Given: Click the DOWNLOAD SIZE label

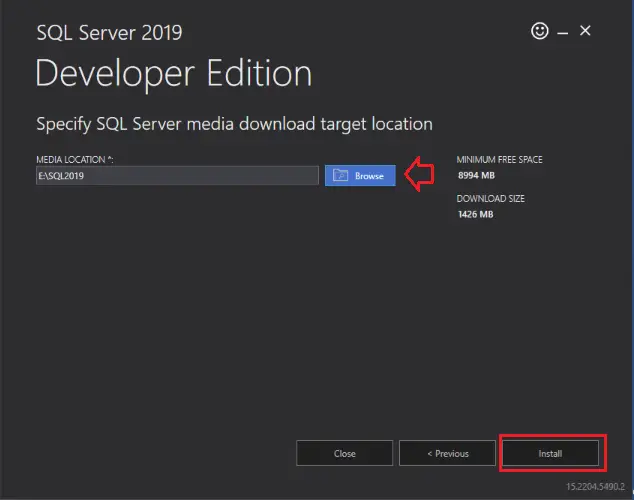Looking at the screenshot, I should point(490,198).
